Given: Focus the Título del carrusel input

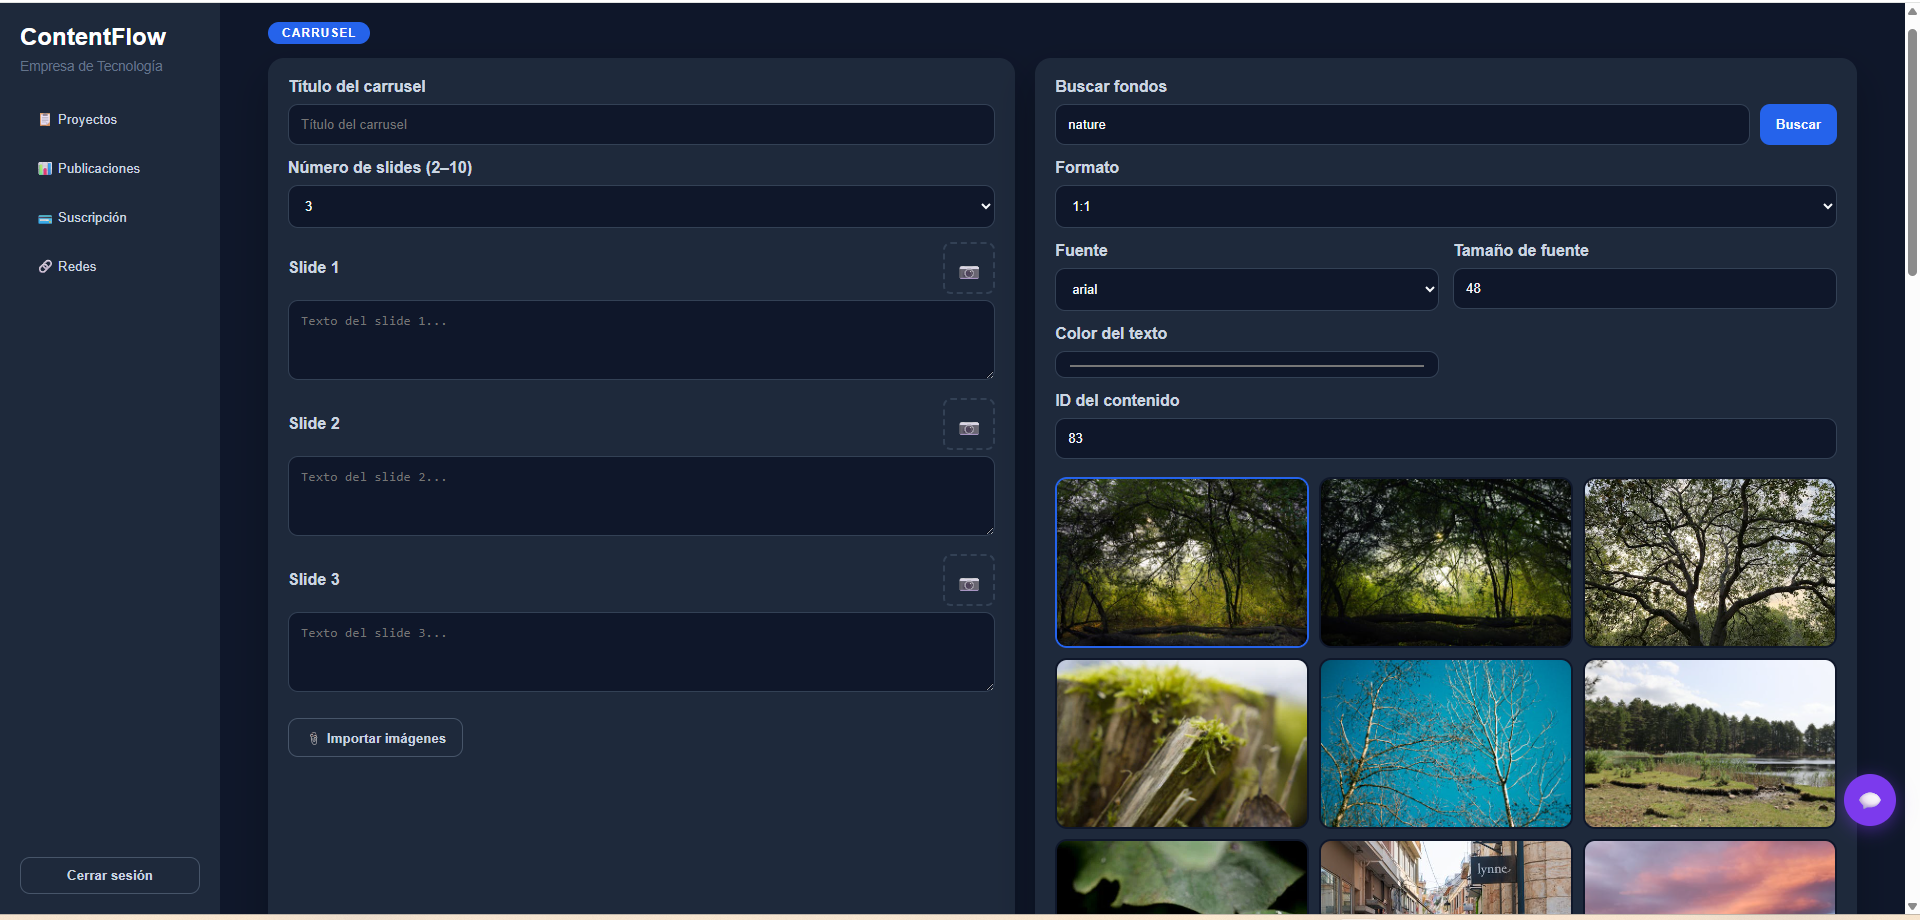Looking at the screenshot, I should pyautogui.click(x=641, y=124).
